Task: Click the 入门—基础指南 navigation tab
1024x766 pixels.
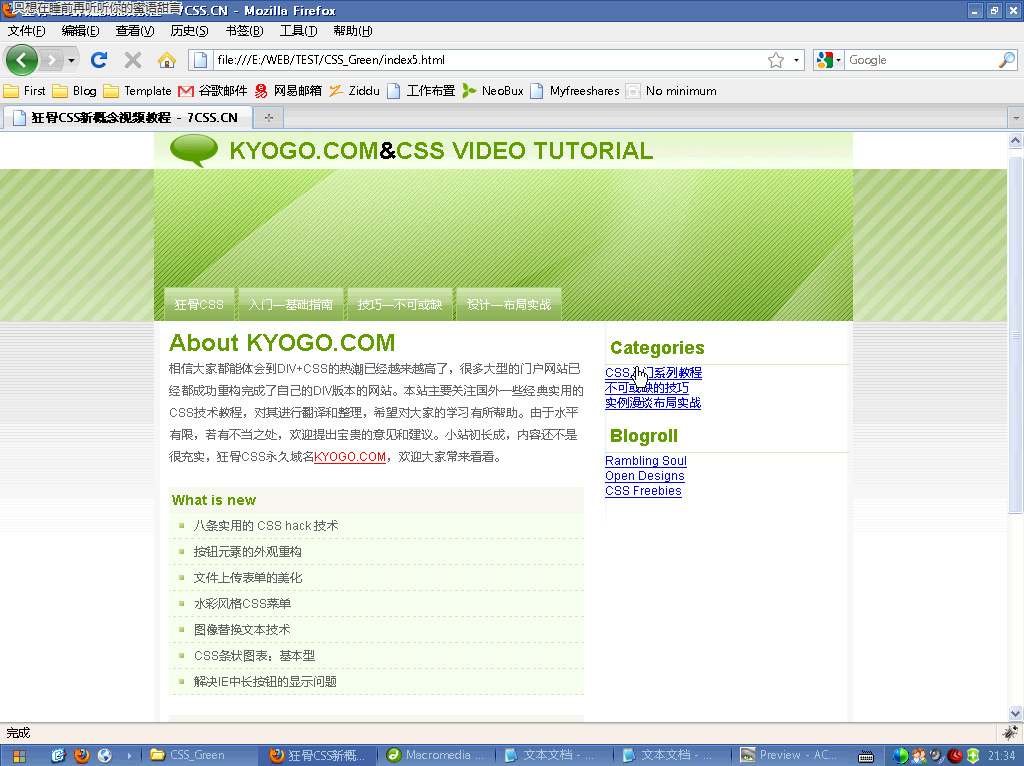Action: [x=291, y=304]
